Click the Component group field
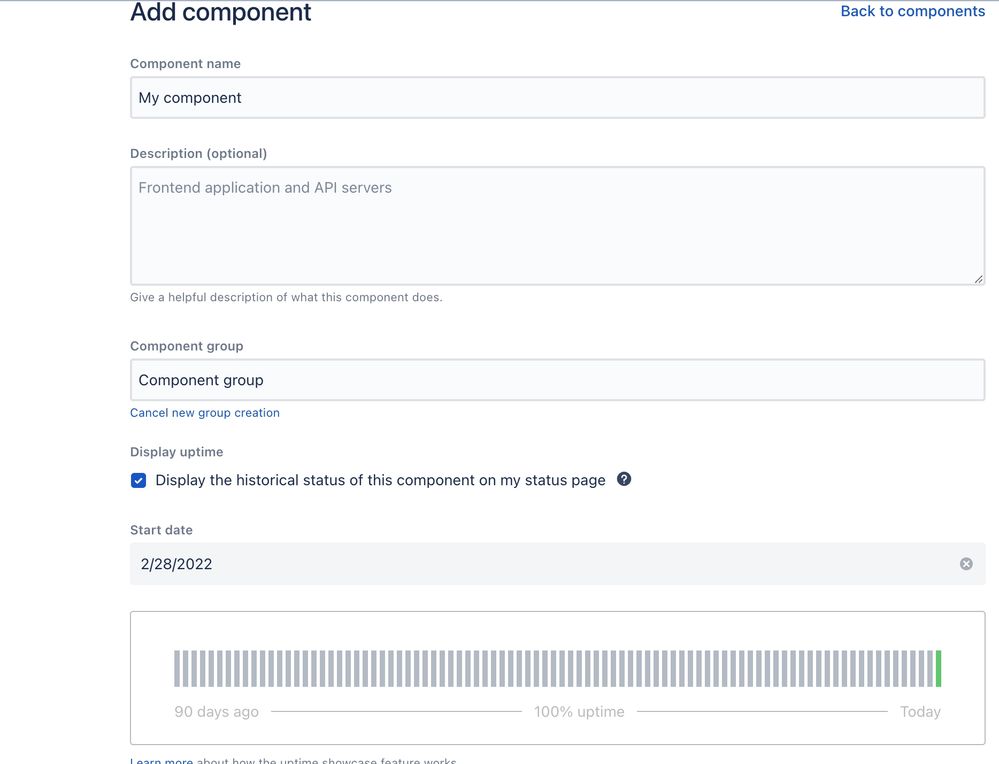 pyautogui.click(x=557, y=380)
